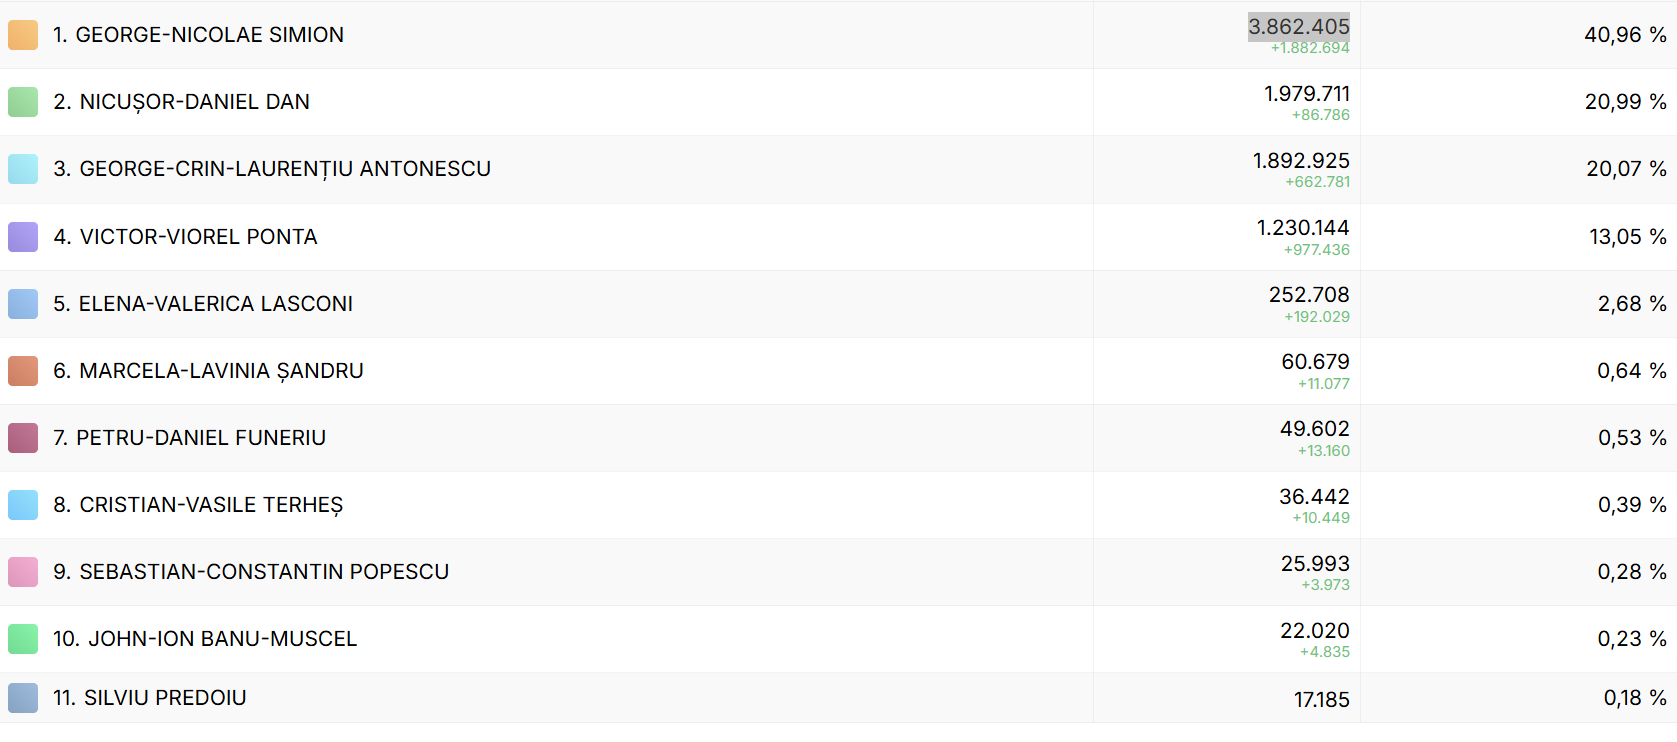The height and width of the screenshot is (742, 1677).
Task: Select the 2,68 % share for Lasconi
Action: [1631, 304]
